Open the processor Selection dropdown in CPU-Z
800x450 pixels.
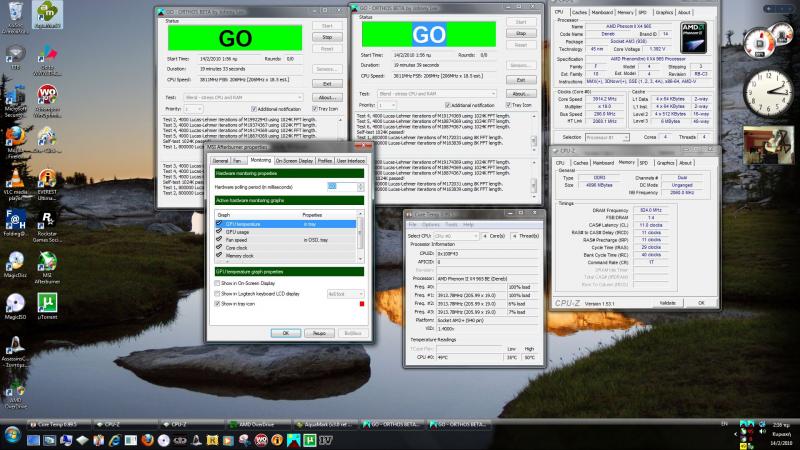tap(607, 137)
